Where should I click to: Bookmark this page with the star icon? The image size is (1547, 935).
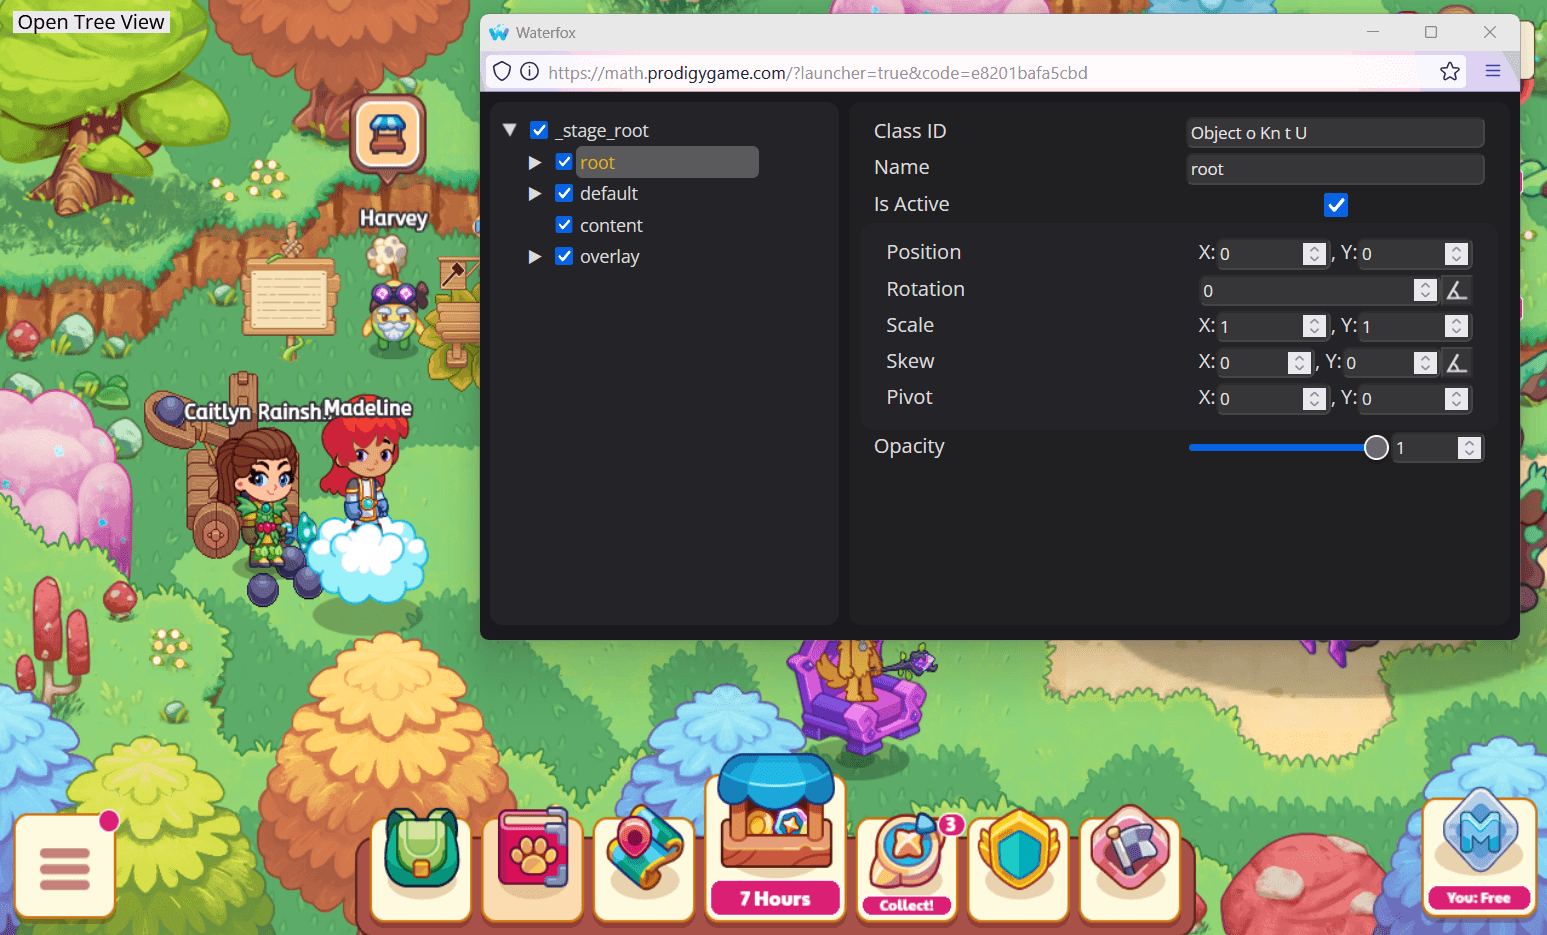point(1450,72)
